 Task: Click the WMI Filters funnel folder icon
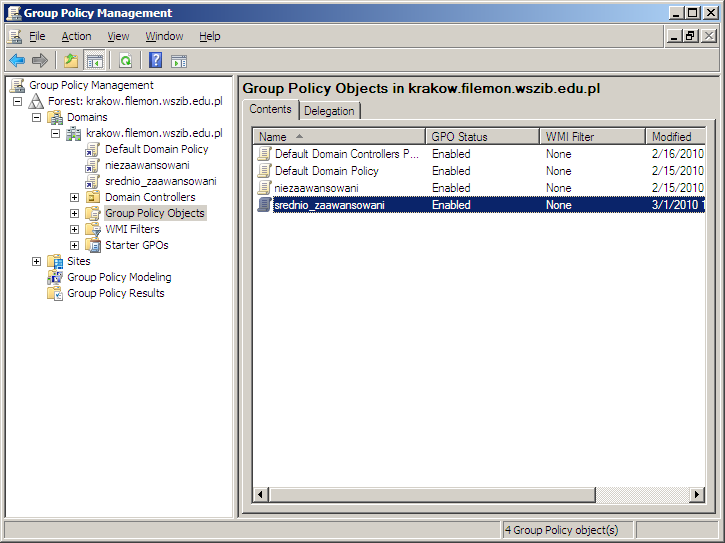click(x=93, y=229)
